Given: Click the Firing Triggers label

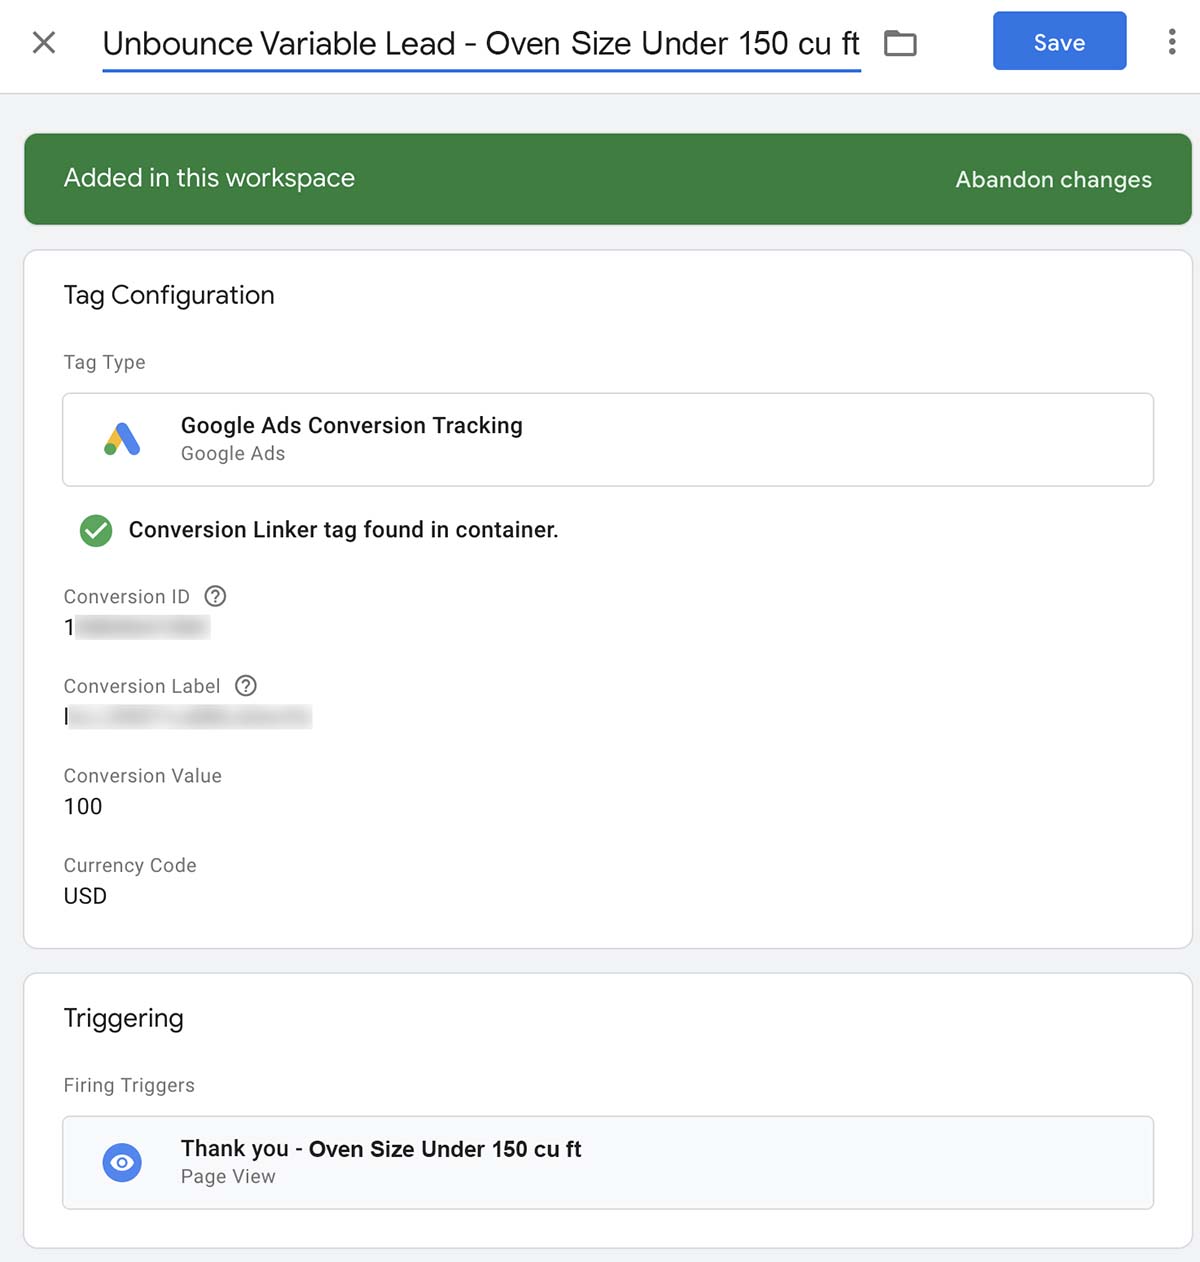Looking at the screenshot, I should 129,1085.
